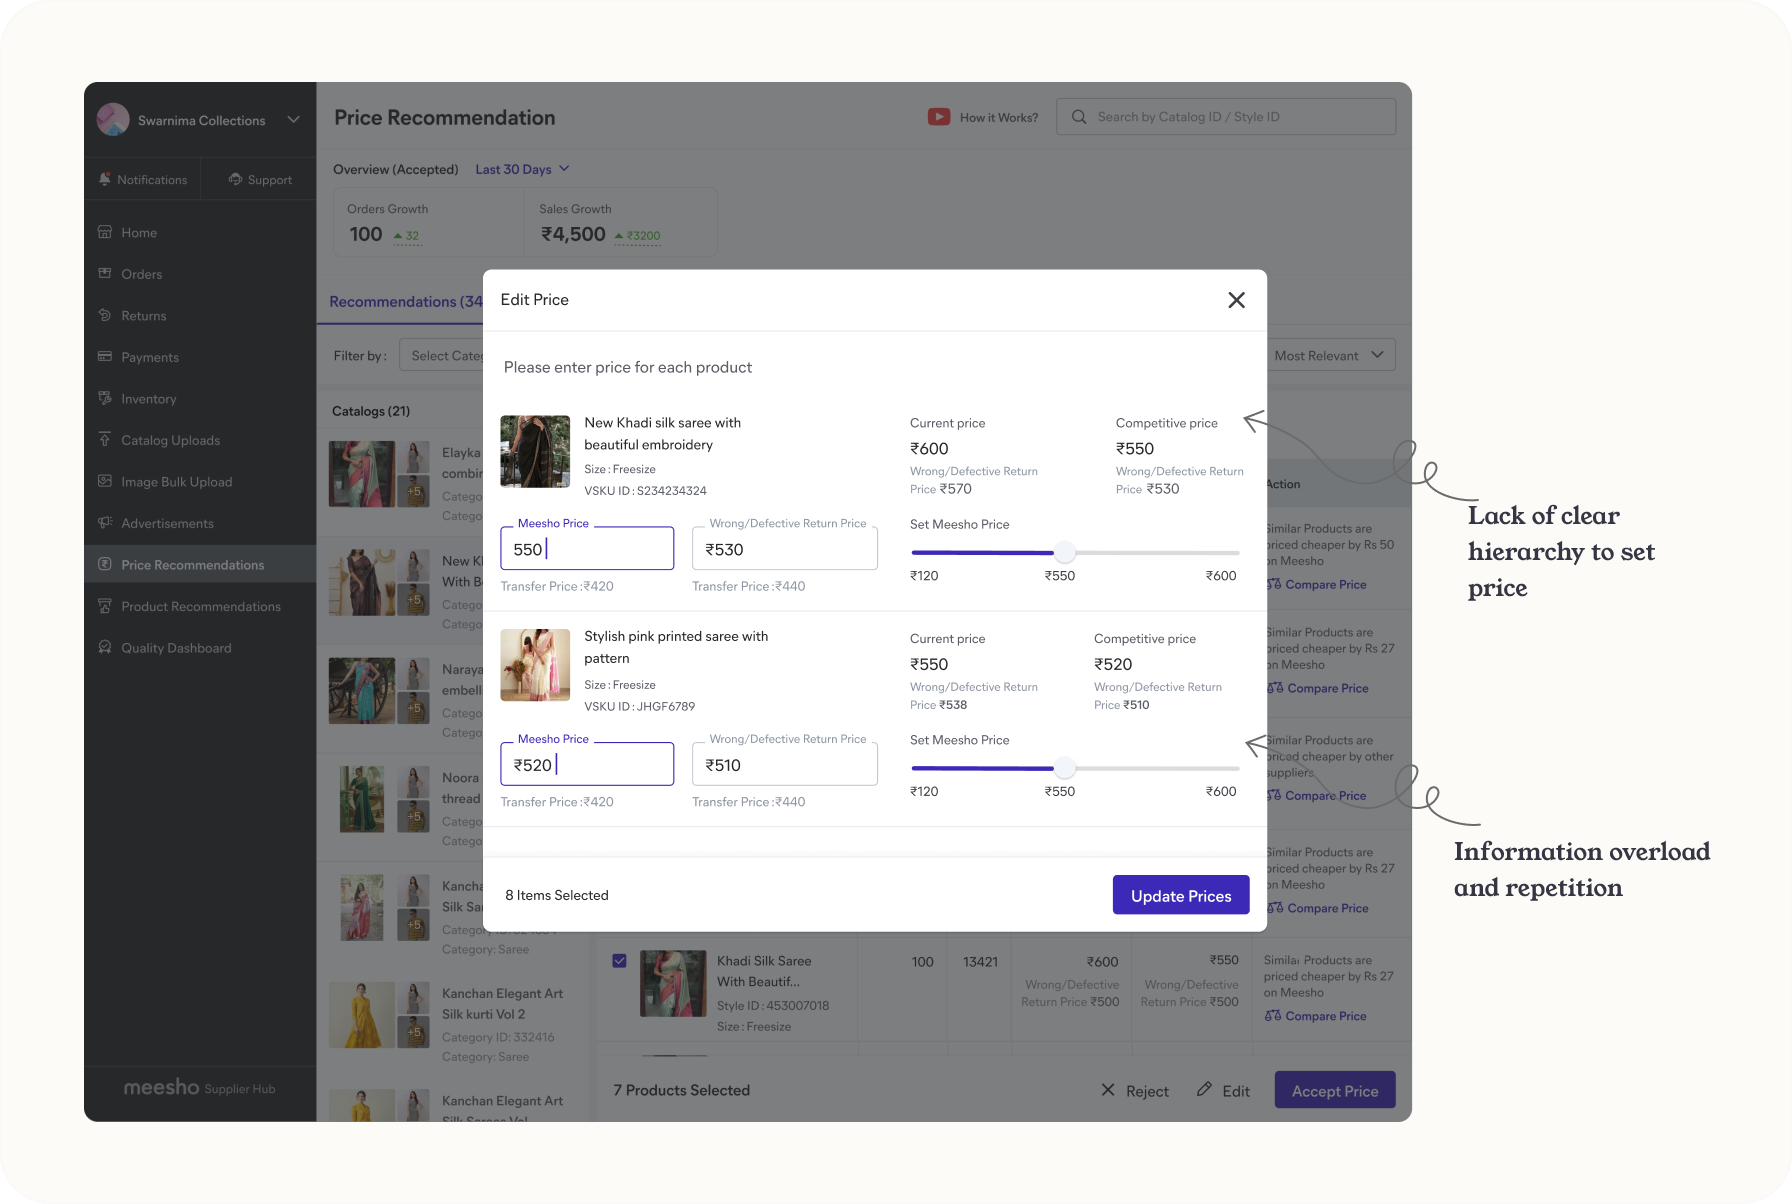1792x1204 pixels.
Task: Click the search magnifier icon
Action: coord(1079,117)
